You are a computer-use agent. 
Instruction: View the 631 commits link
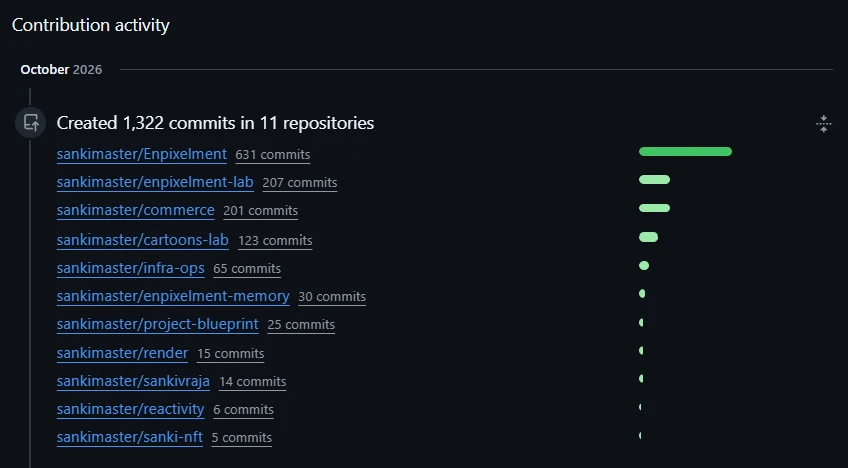[x=273, y=155]
